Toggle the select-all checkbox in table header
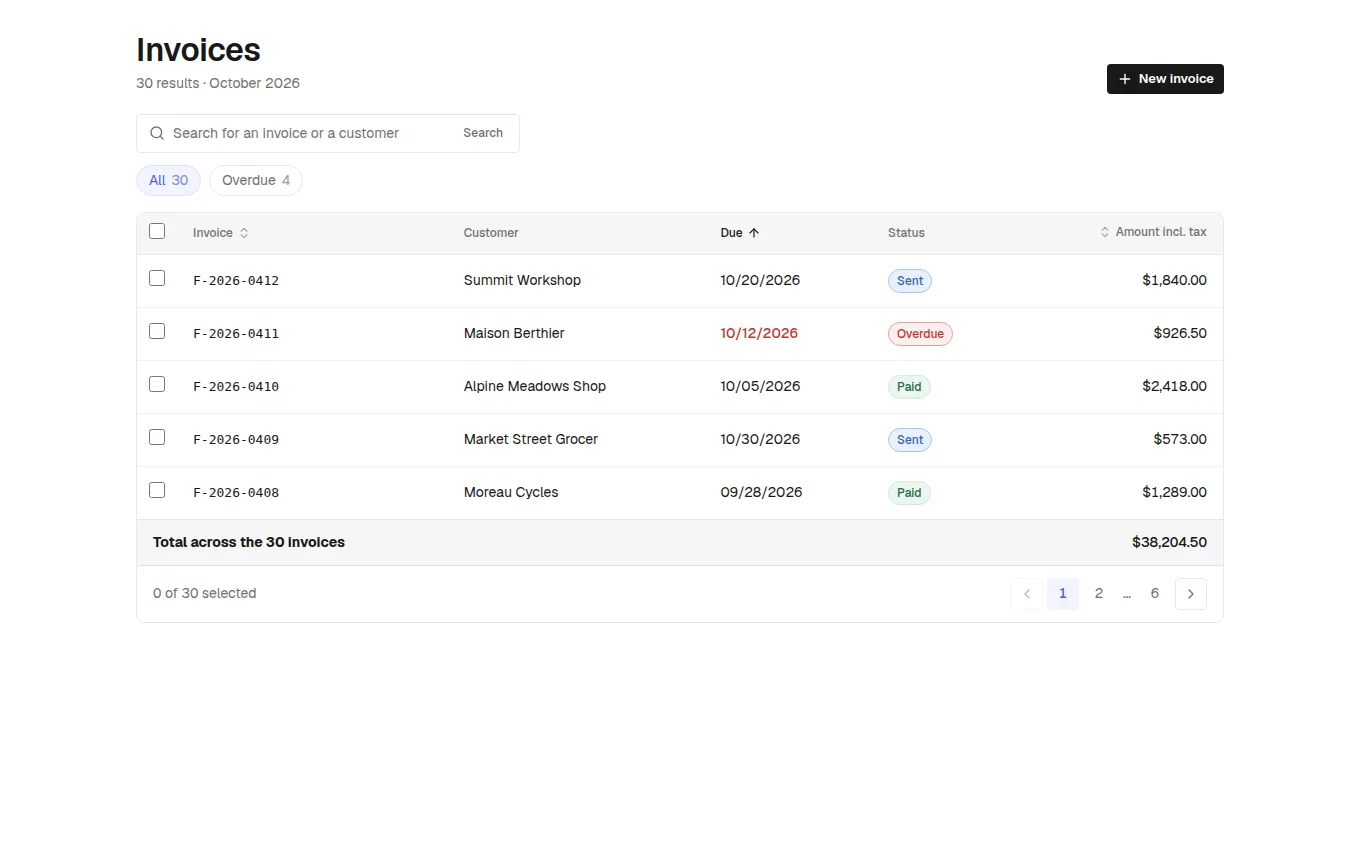 (x=157, y=231)
